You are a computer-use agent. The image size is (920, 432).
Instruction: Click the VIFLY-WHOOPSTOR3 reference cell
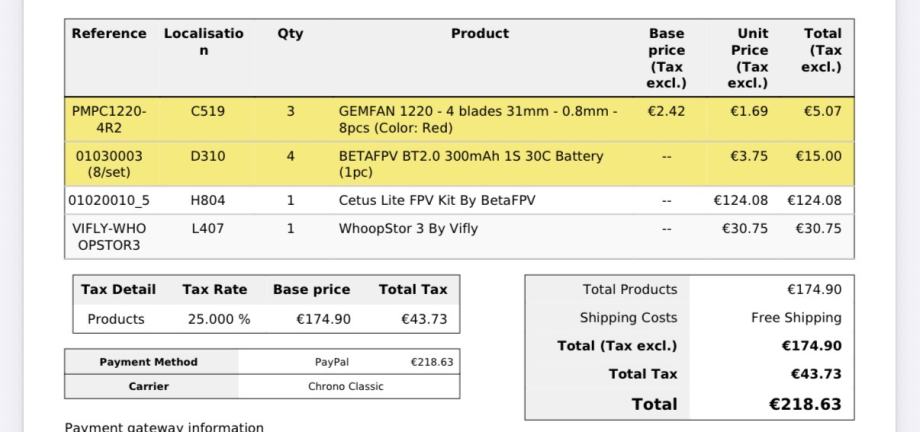109,236
